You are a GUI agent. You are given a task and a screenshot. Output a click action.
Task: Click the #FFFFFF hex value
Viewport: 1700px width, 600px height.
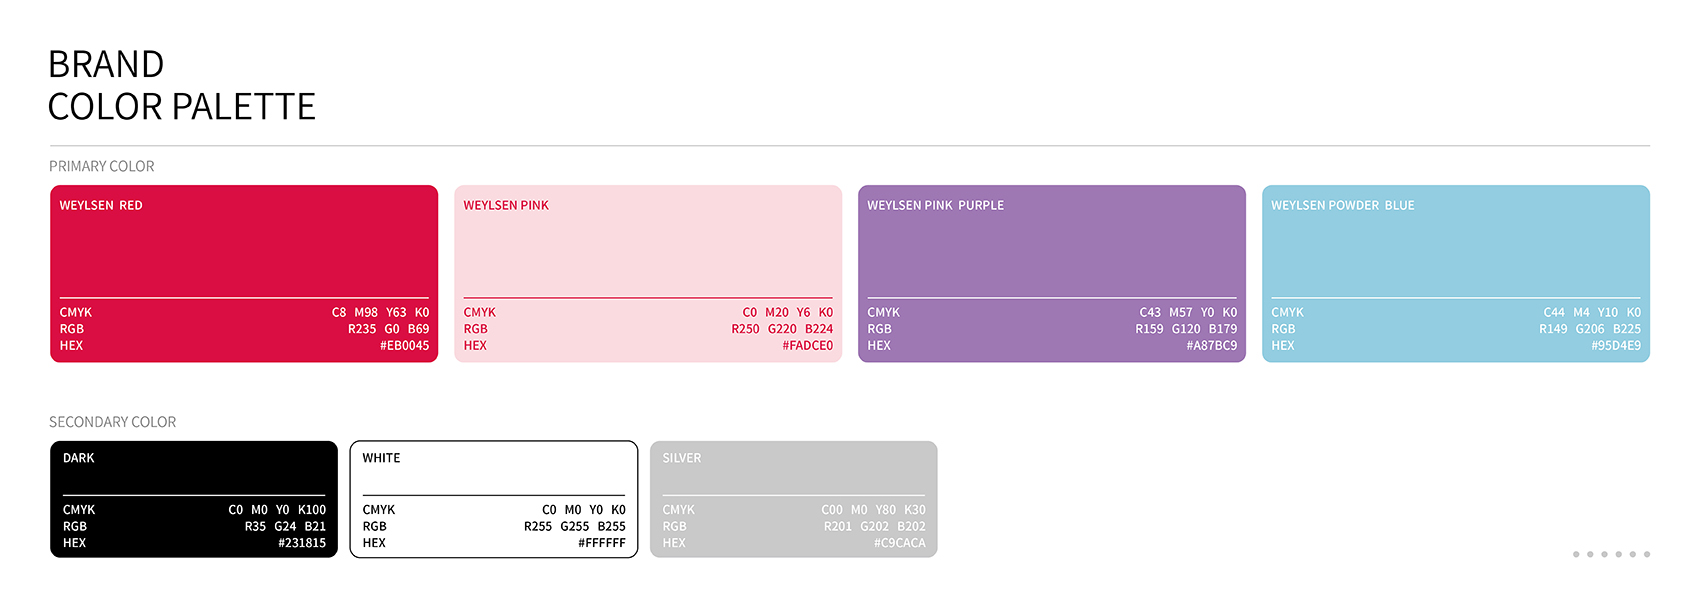coord(601,543)
